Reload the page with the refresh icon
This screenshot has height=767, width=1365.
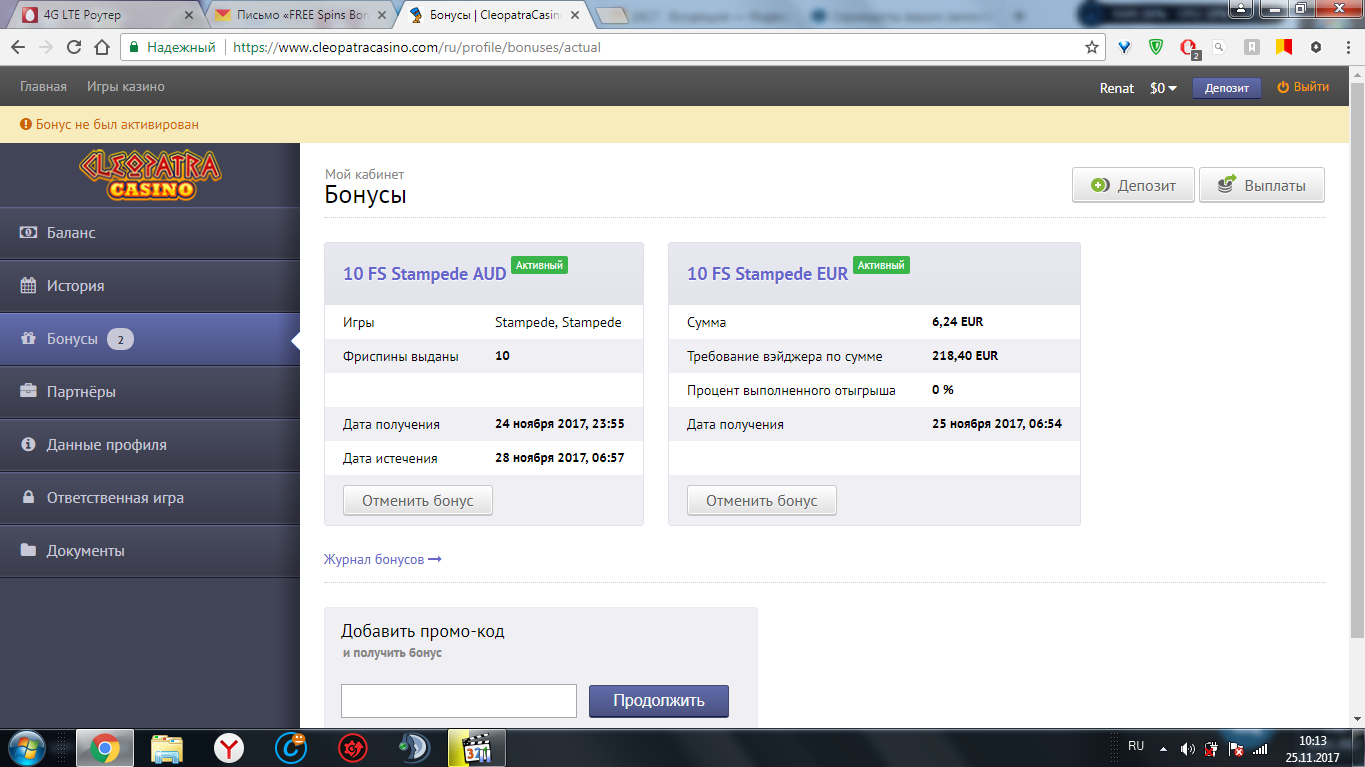point(74,47)
